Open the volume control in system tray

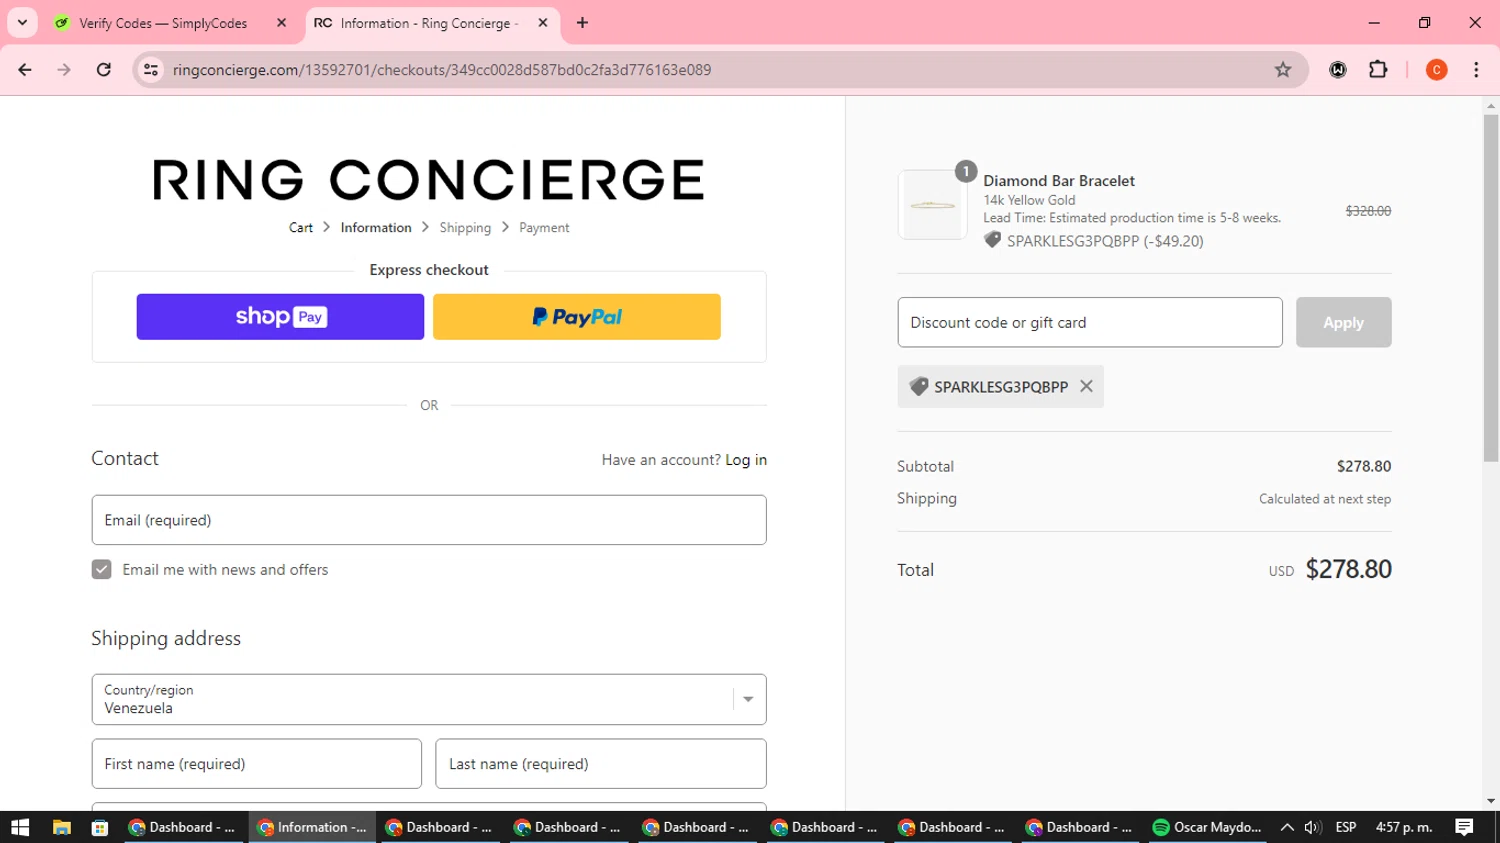(x=1313, y=827)
